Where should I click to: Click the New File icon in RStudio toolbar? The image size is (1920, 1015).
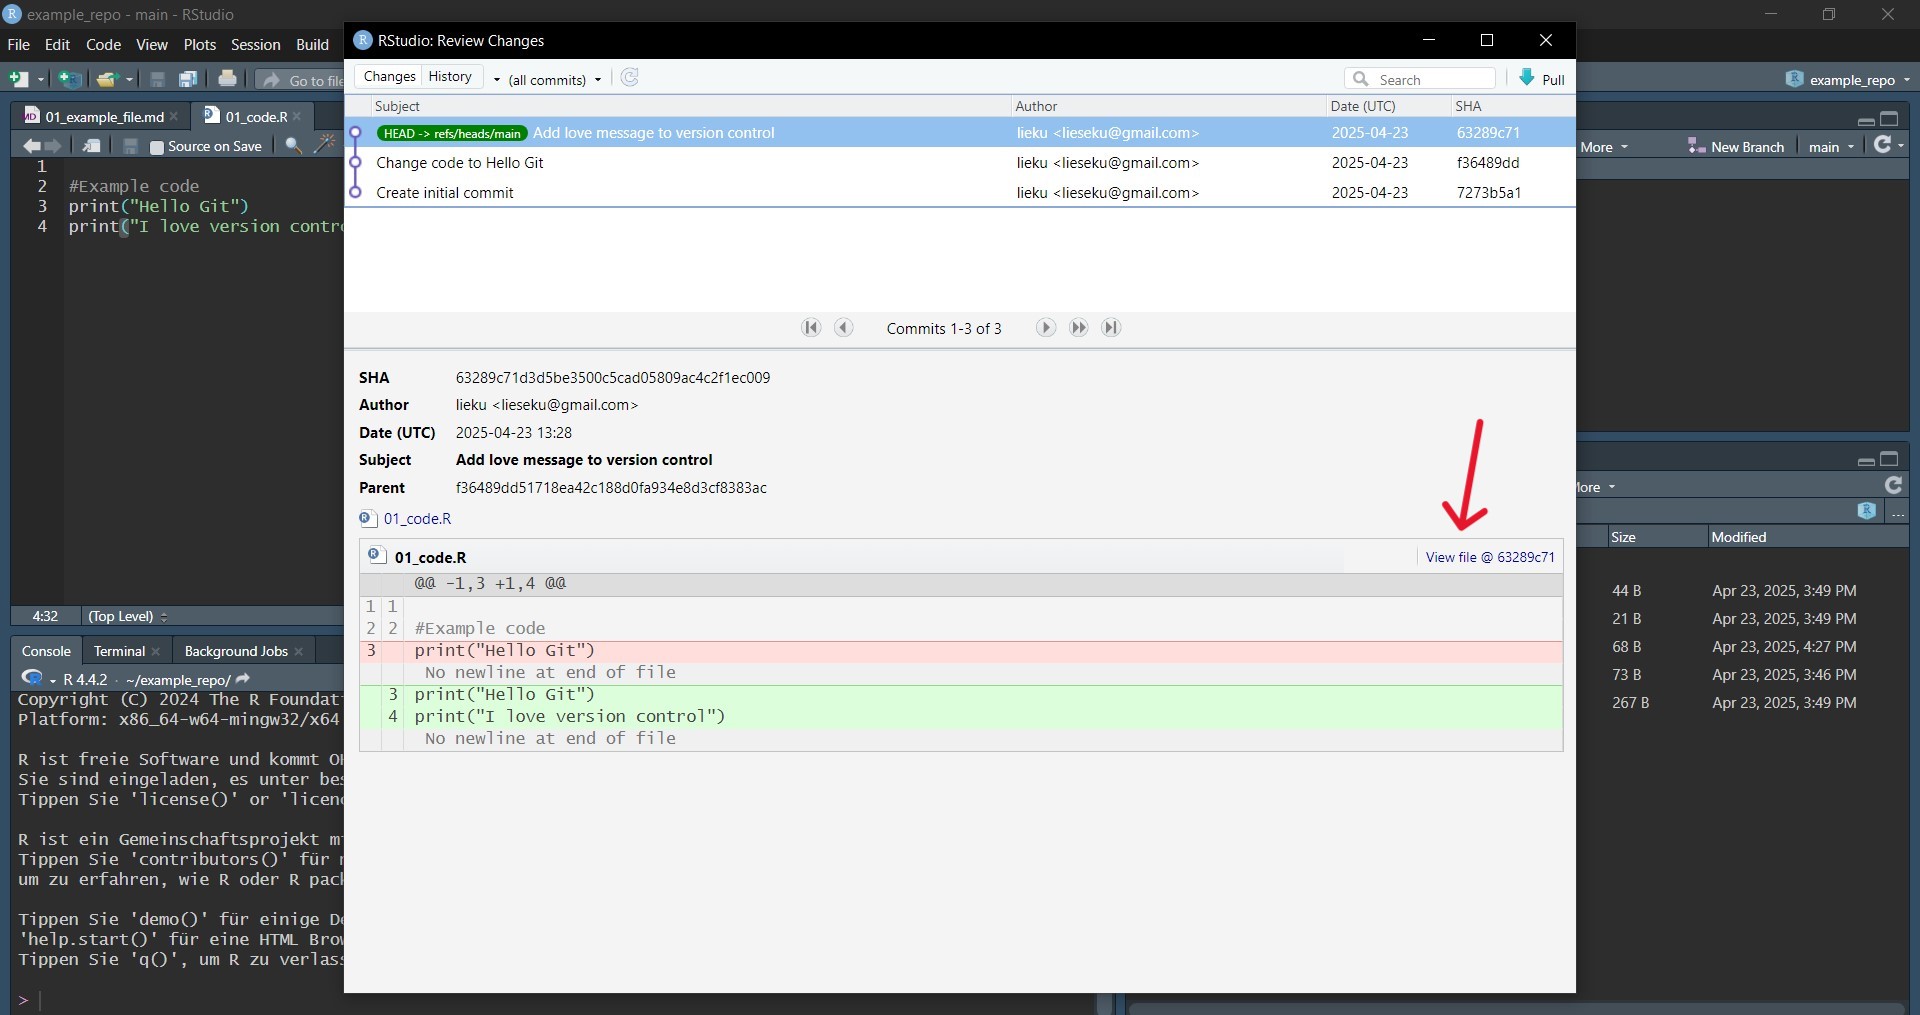click(19, 79)
